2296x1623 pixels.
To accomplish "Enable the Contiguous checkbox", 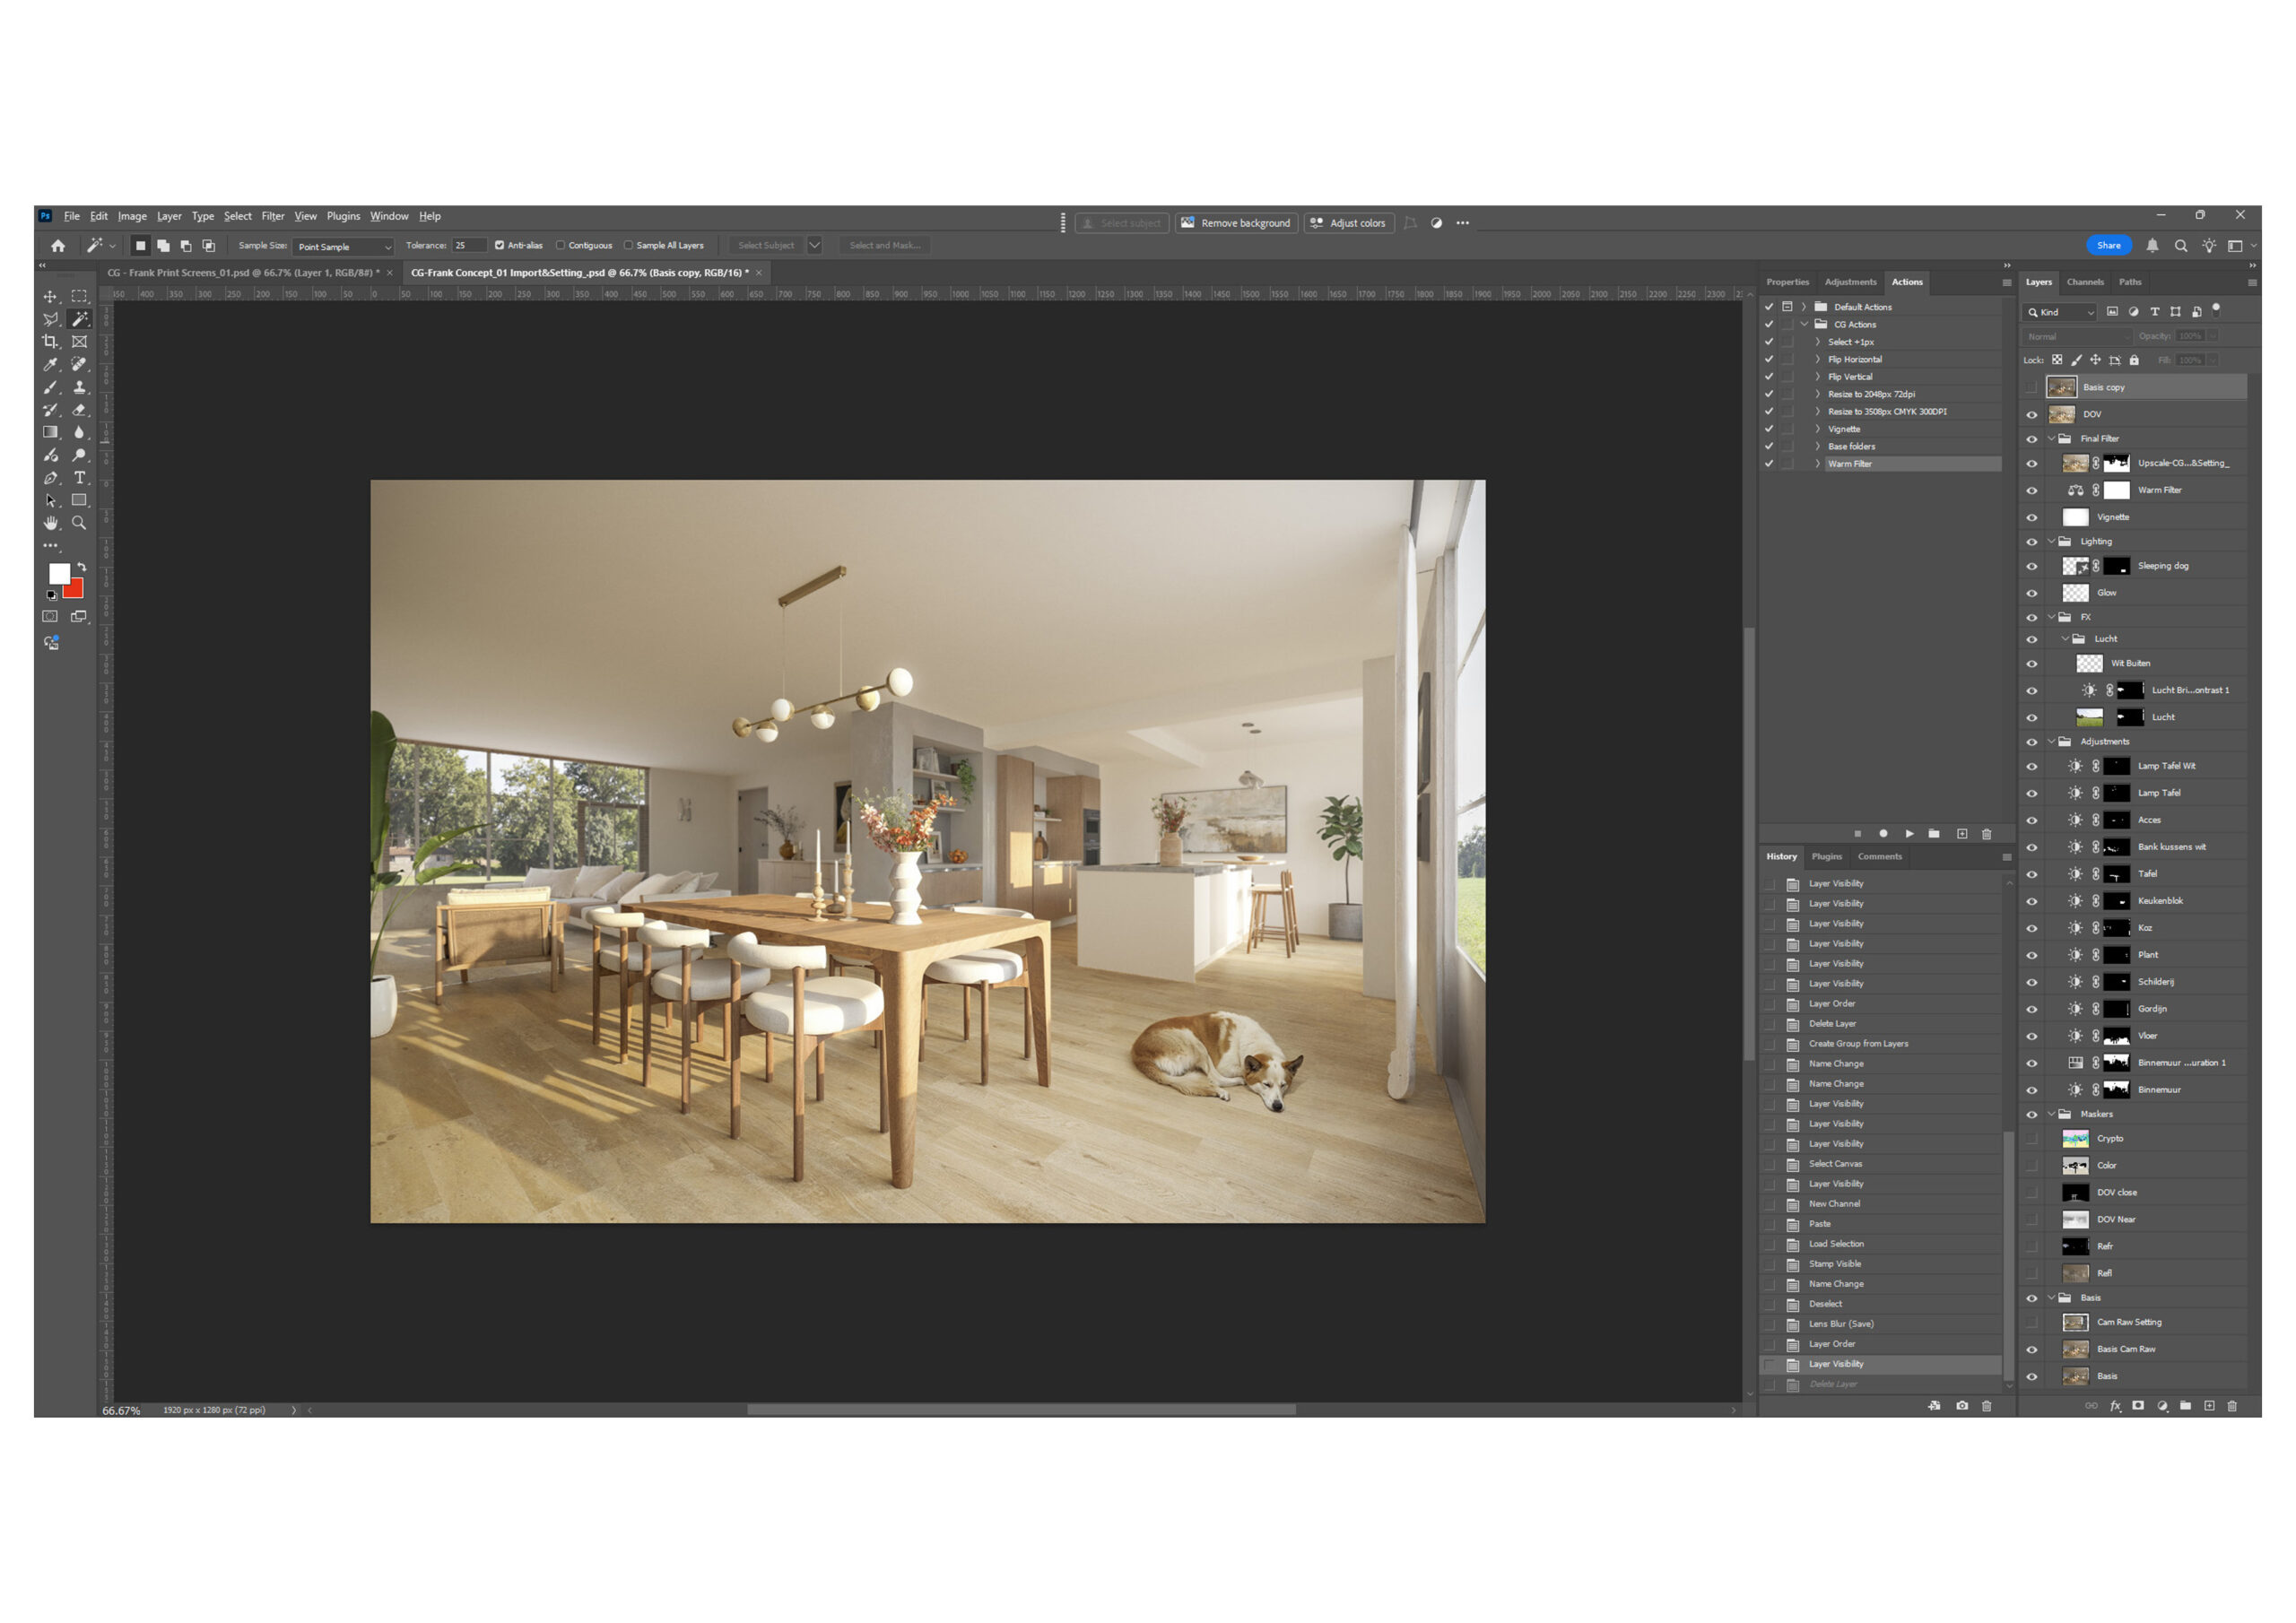I will click(561, 245).
